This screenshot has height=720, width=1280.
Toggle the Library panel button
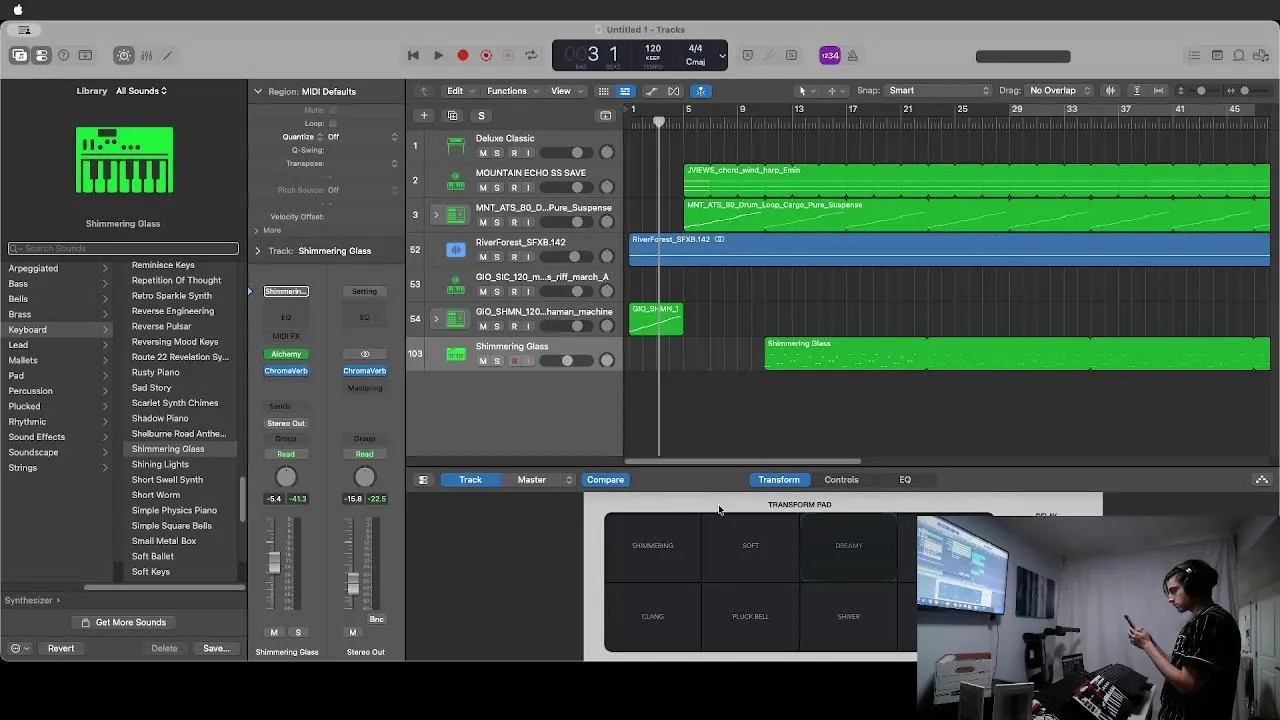(x=20, y=56)
